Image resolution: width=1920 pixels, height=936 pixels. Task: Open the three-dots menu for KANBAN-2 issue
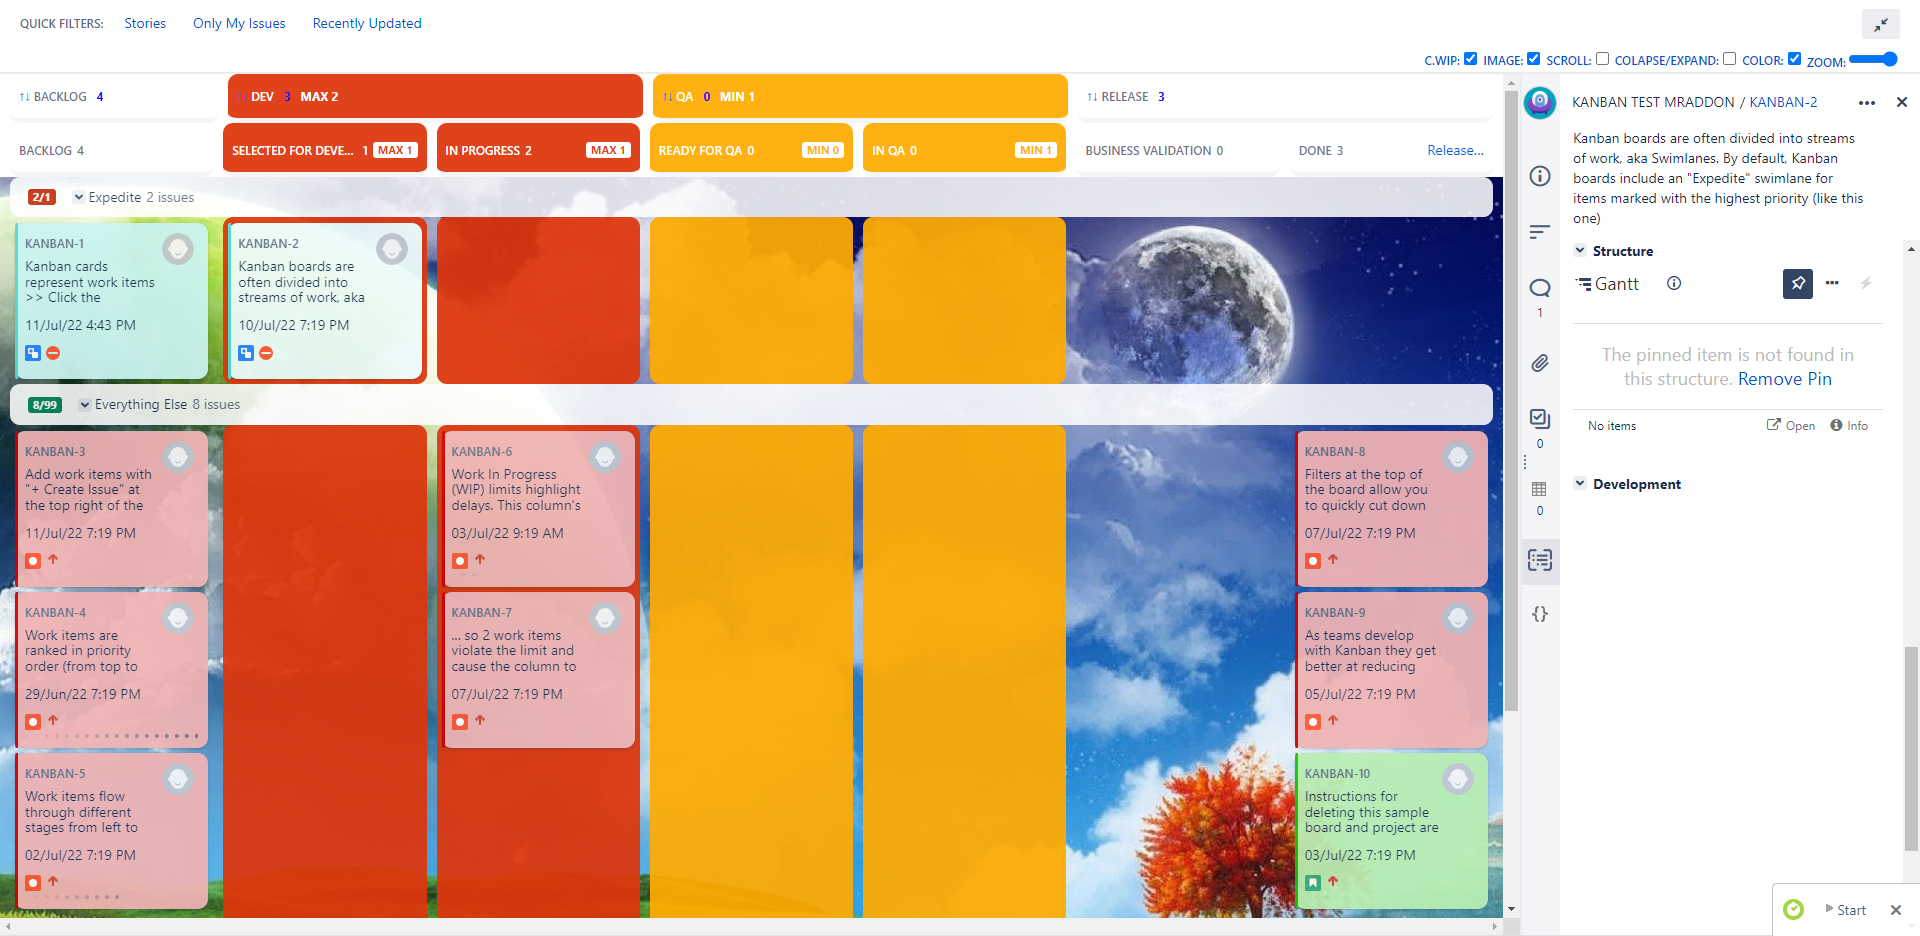coord(1866,103)
